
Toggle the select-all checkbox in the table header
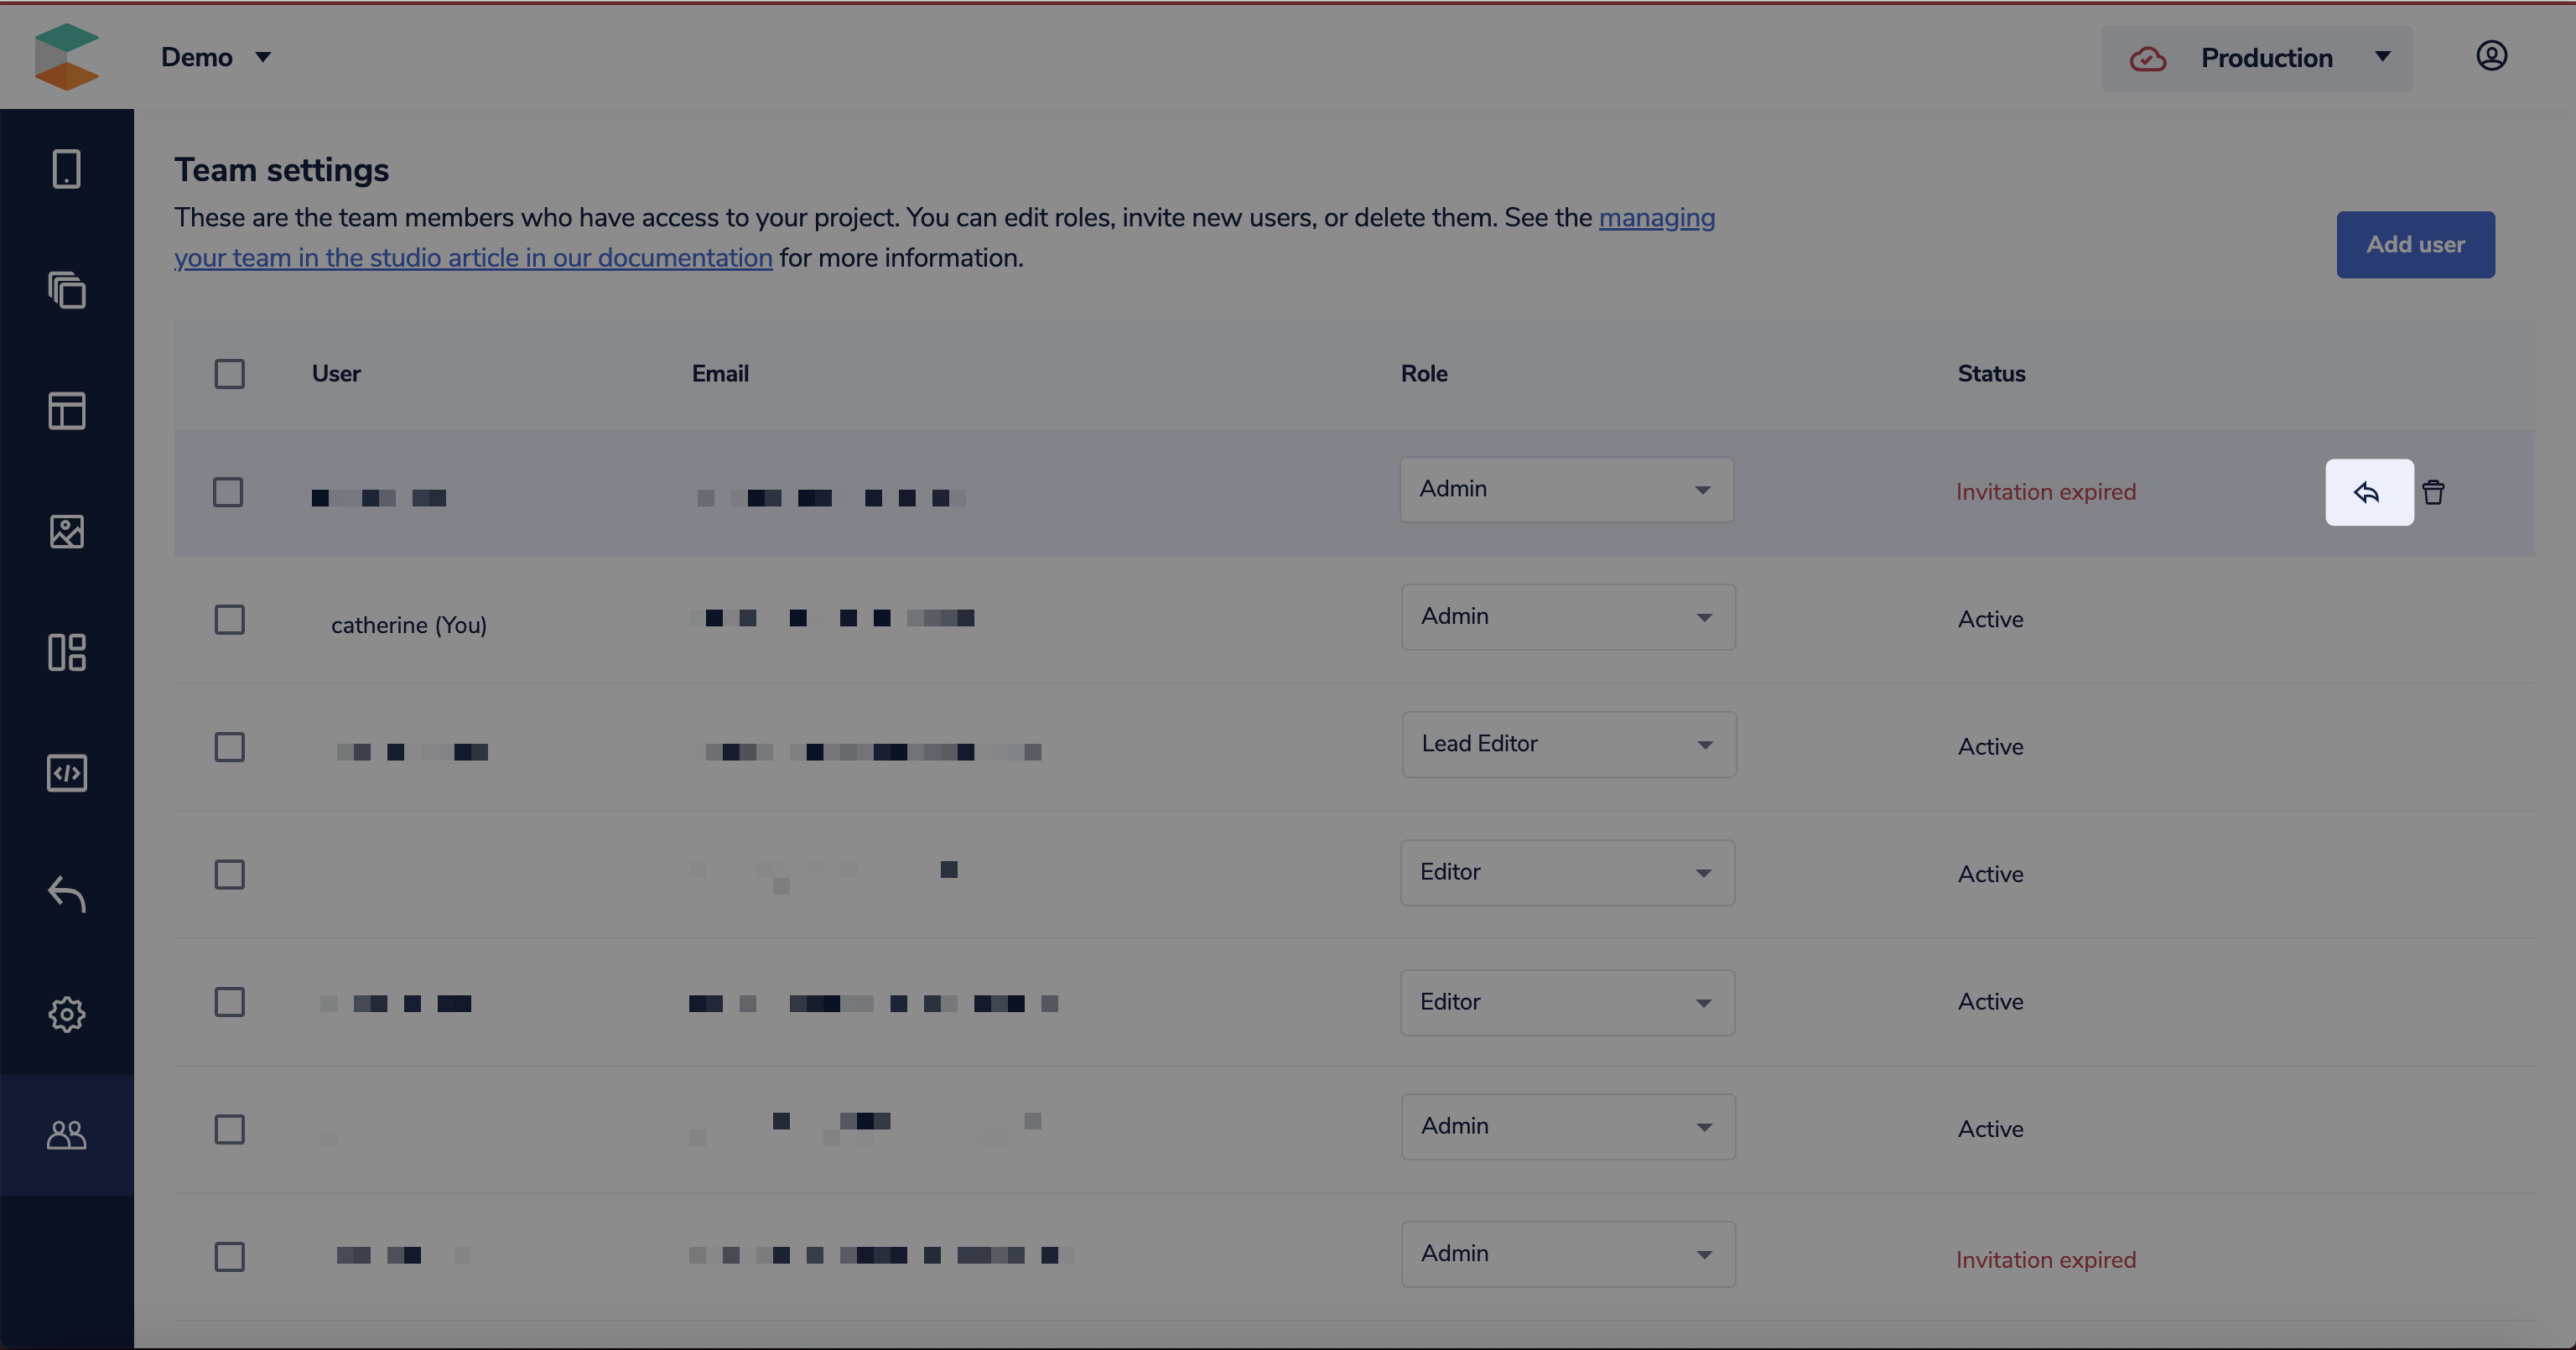click(229, 374)
